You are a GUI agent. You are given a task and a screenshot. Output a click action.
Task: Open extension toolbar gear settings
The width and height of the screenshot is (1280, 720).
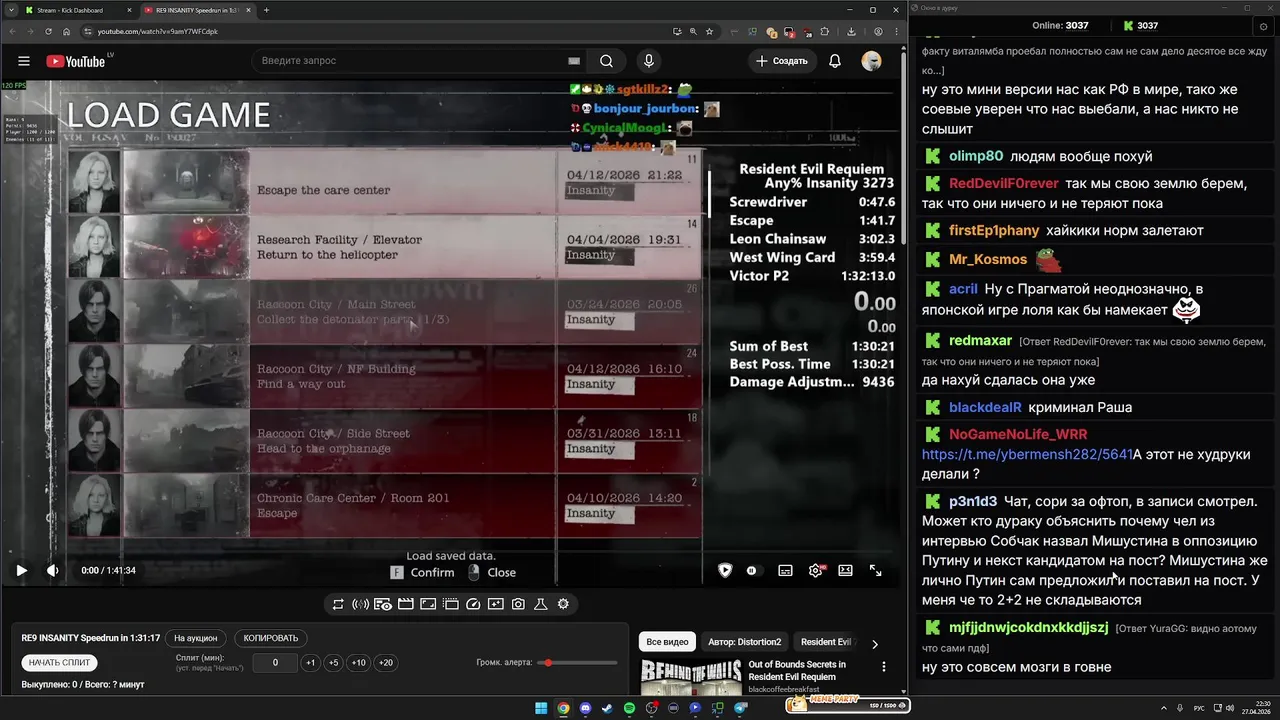click(563, 604)
